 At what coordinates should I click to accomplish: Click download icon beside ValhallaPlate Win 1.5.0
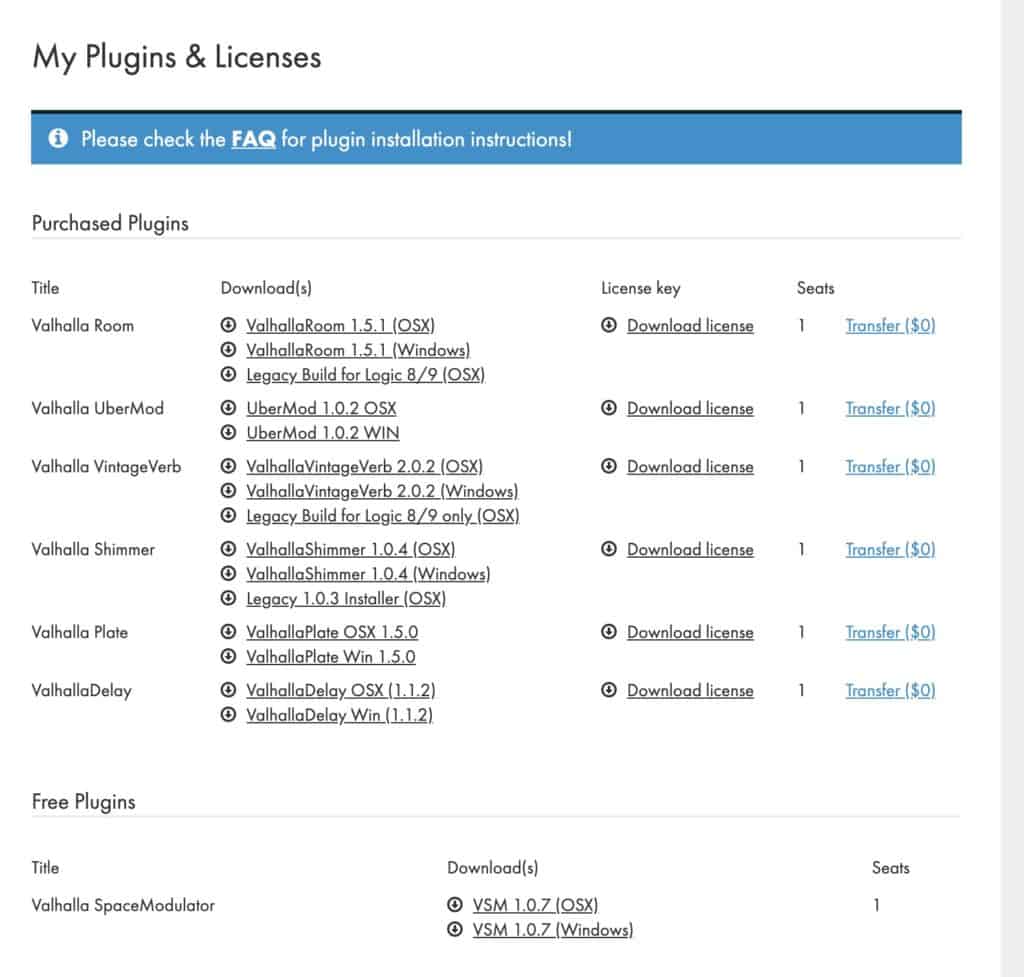[228, 656]
